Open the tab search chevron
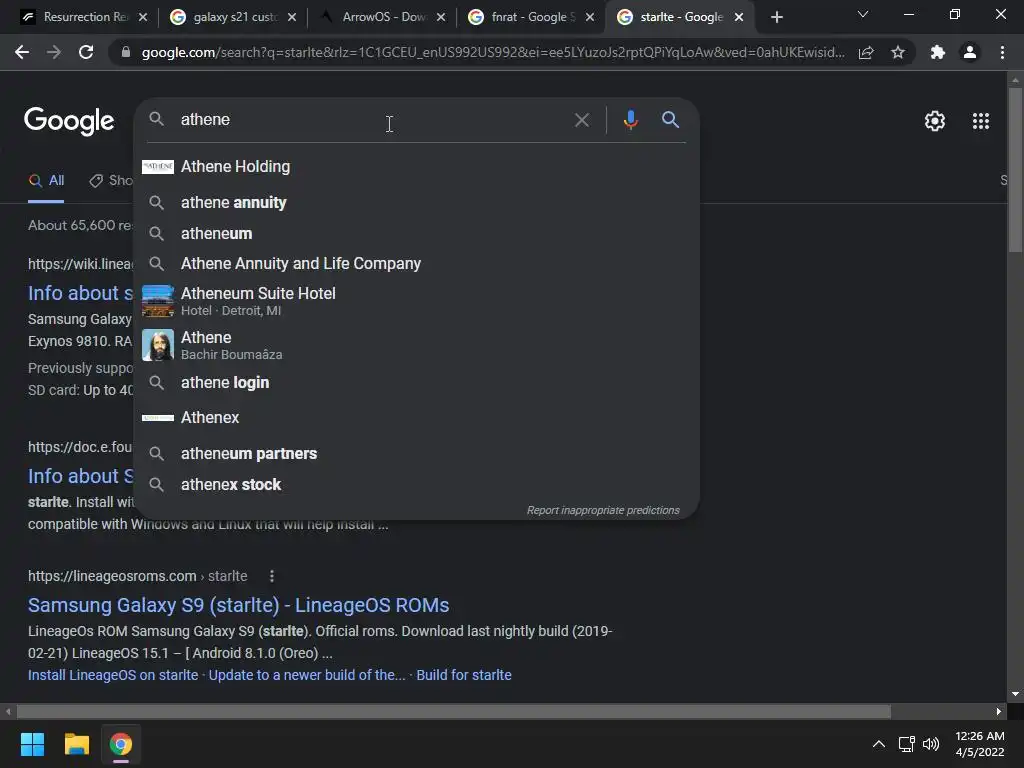 [863, 14]
